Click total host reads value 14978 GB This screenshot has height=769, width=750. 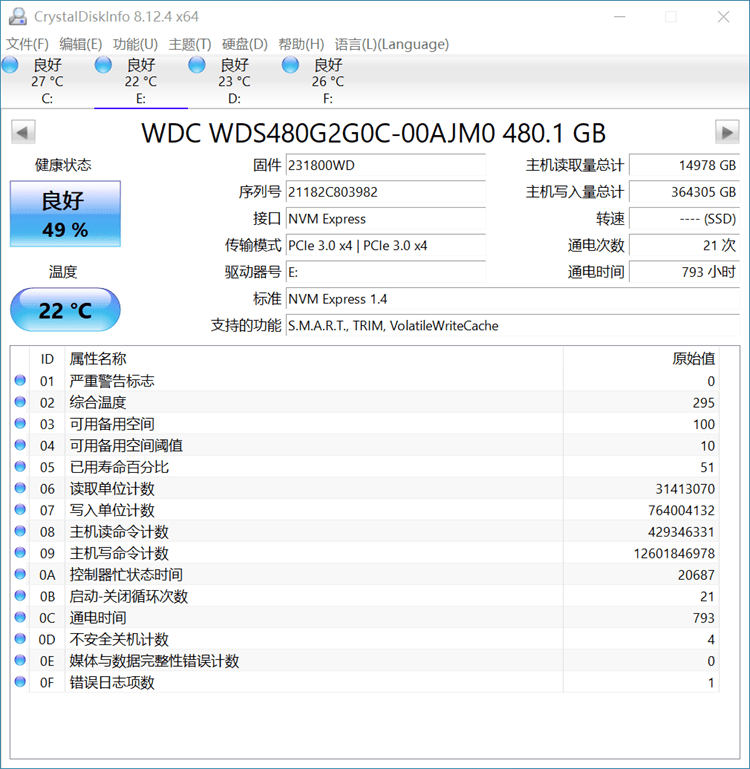(684, 165)
